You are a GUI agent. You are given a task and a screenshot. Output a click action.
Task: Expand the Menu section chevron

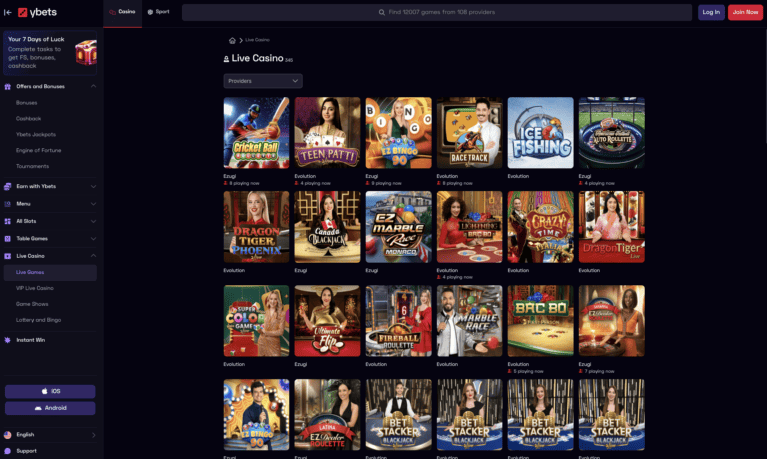[93, 204]
